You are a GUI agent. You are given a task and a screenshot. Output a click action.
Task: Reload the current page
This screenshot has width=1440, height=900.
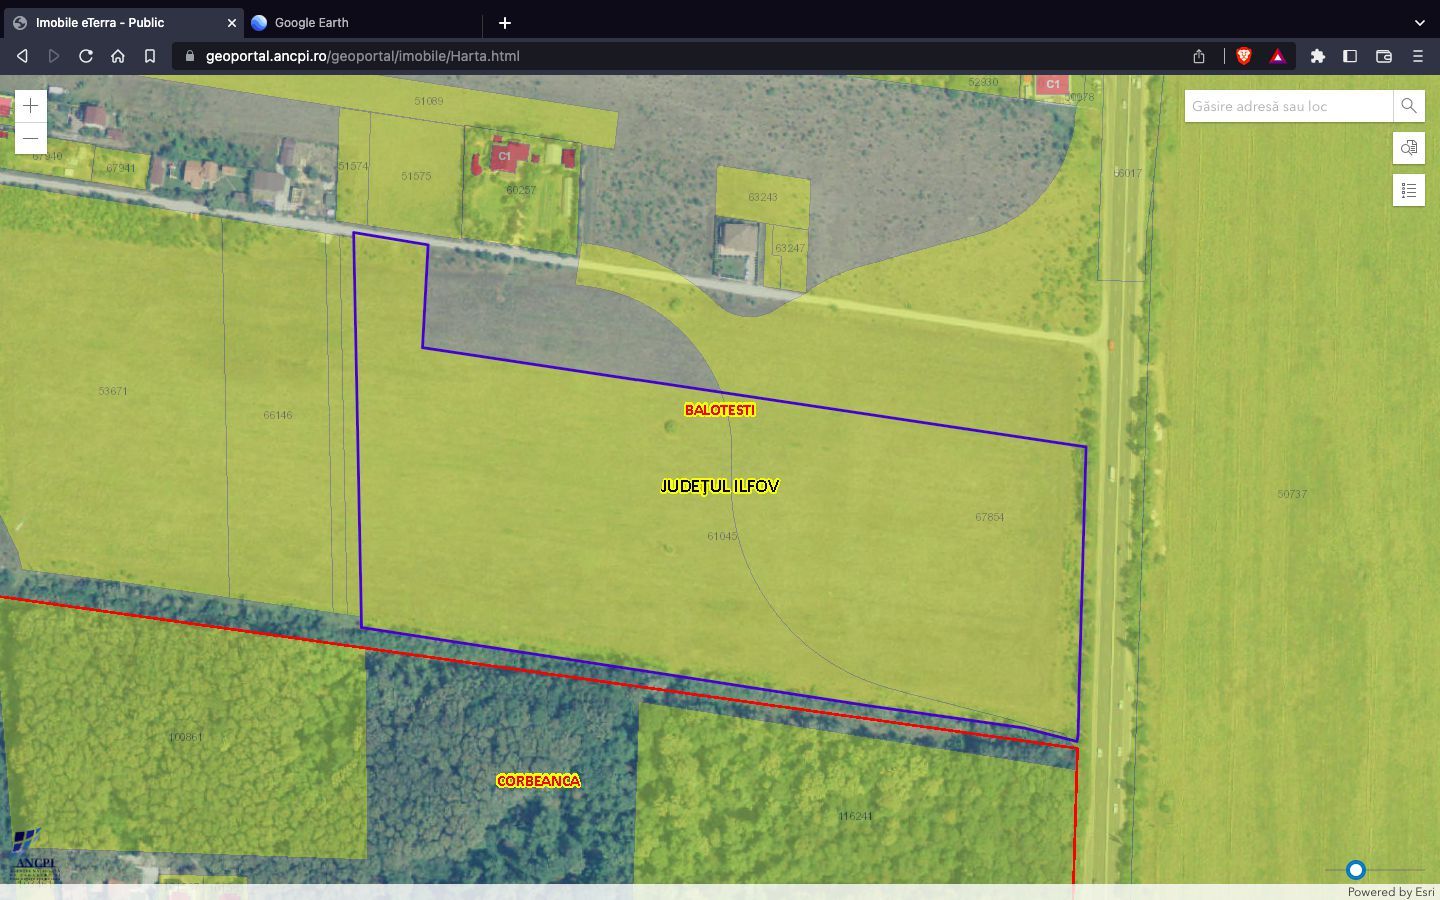coord(86,56)
